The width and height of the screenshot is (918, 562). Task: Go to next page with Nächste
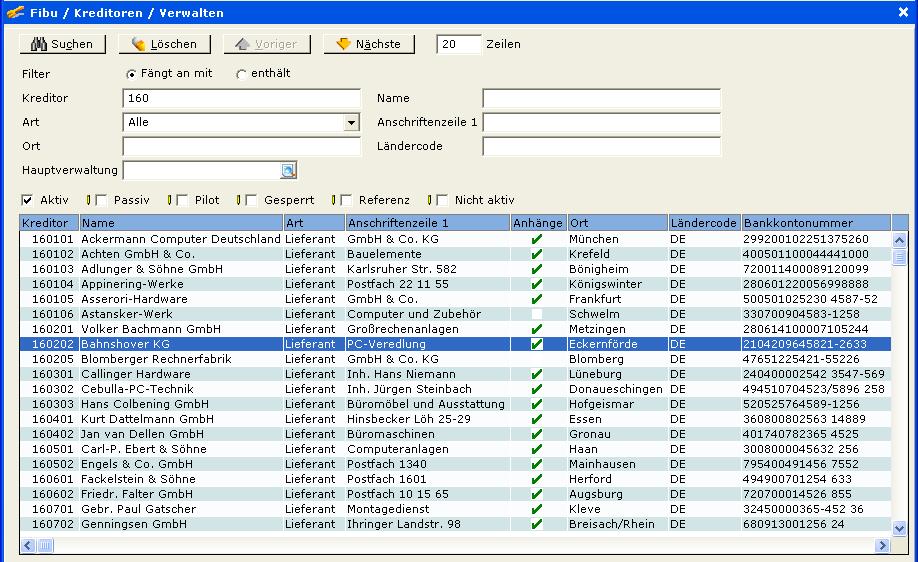pos(369,44)
